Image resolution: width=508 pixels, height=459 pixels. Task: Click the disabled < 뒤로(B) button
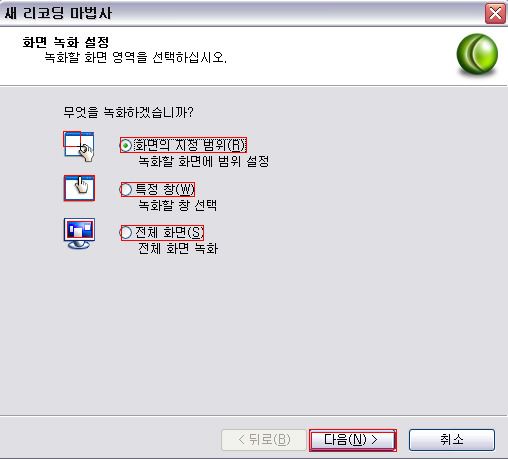tap(264, 440)
